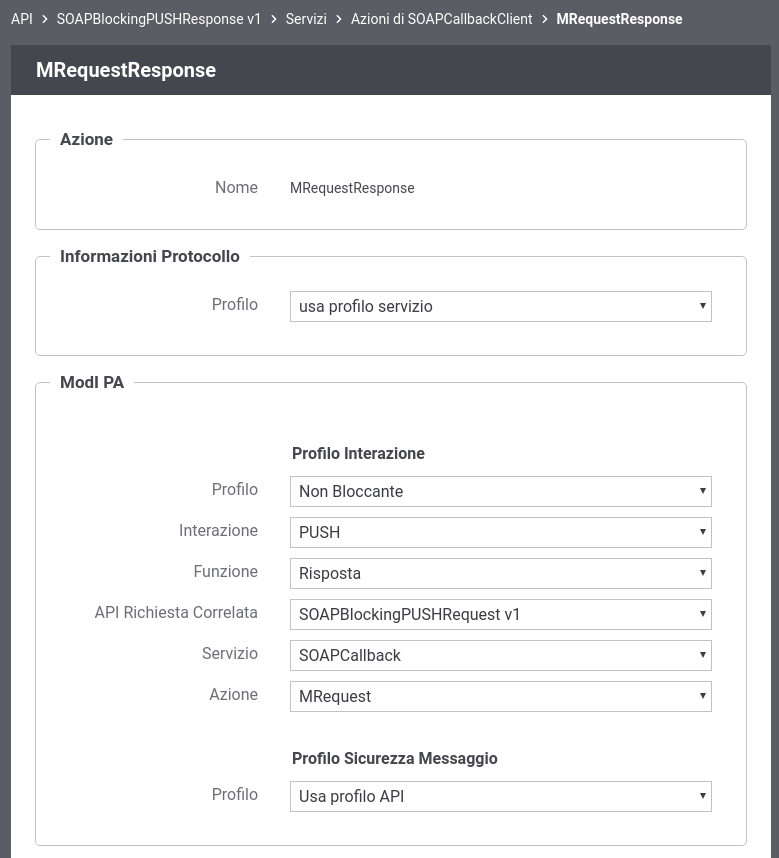Screen dimensions: 779x858
Task: Open the Servizio SOAPCallback dropdown
Action: click(x=501, y=656)
